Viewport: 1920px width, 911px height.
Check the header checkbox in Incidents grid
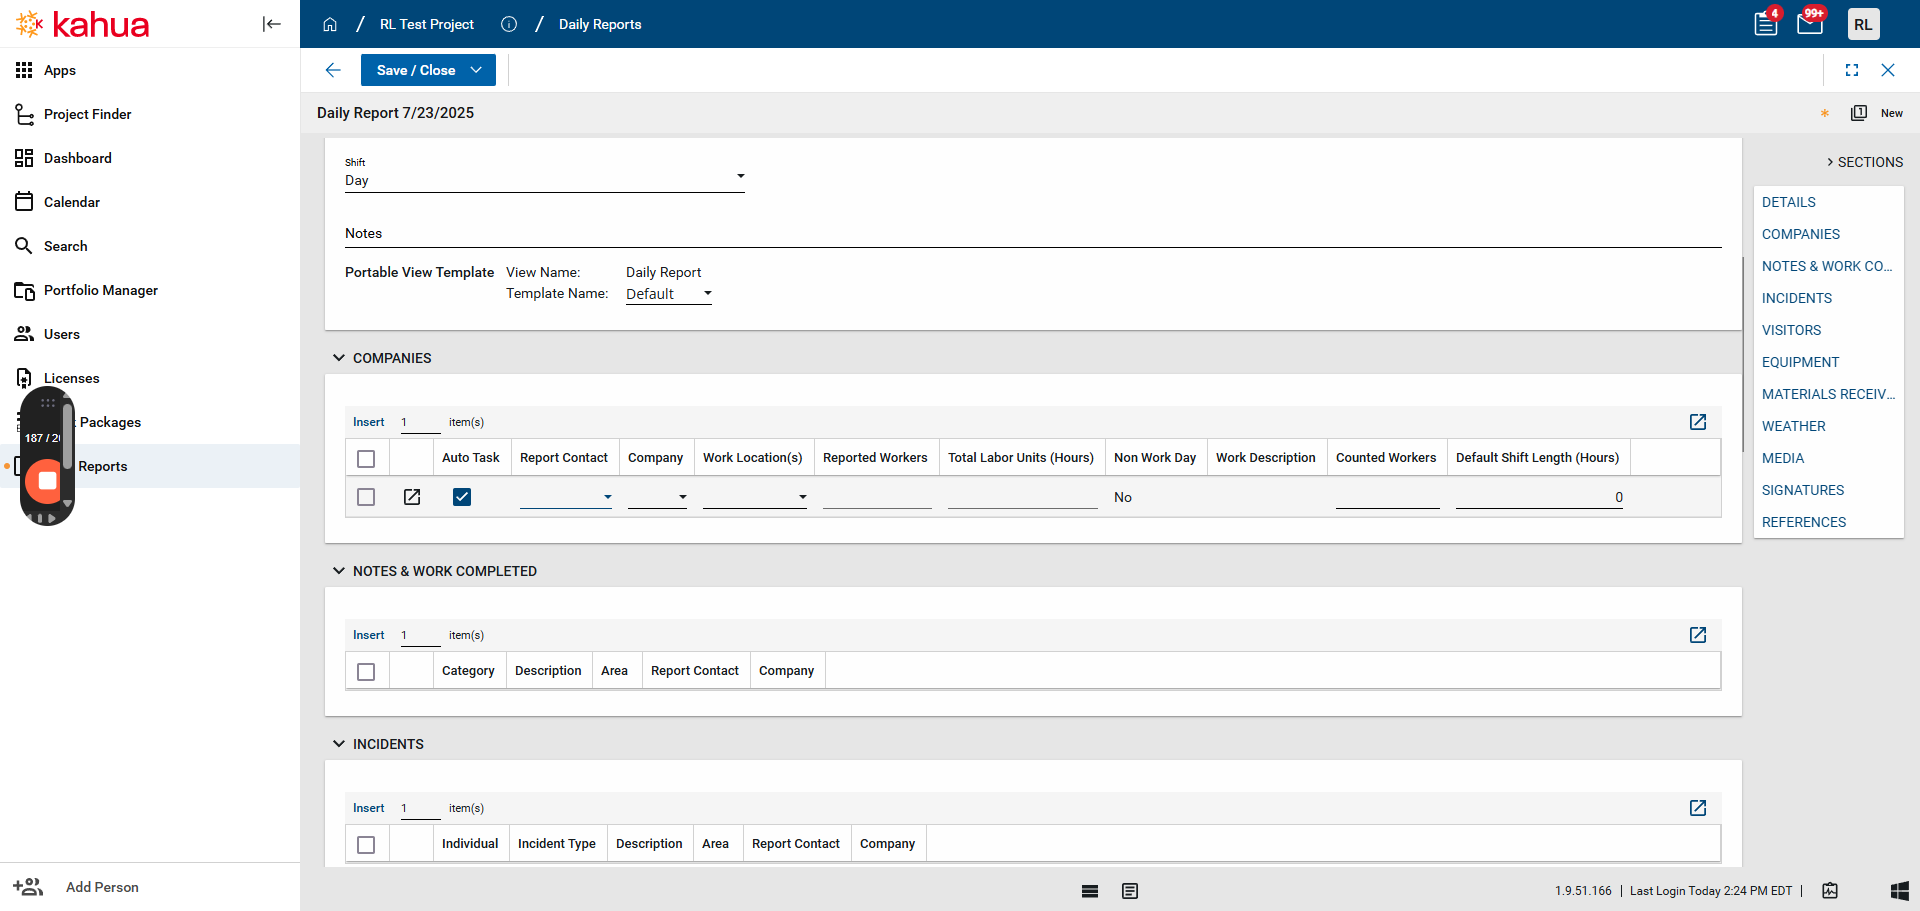pyautogui.click(x=366, y=843)
